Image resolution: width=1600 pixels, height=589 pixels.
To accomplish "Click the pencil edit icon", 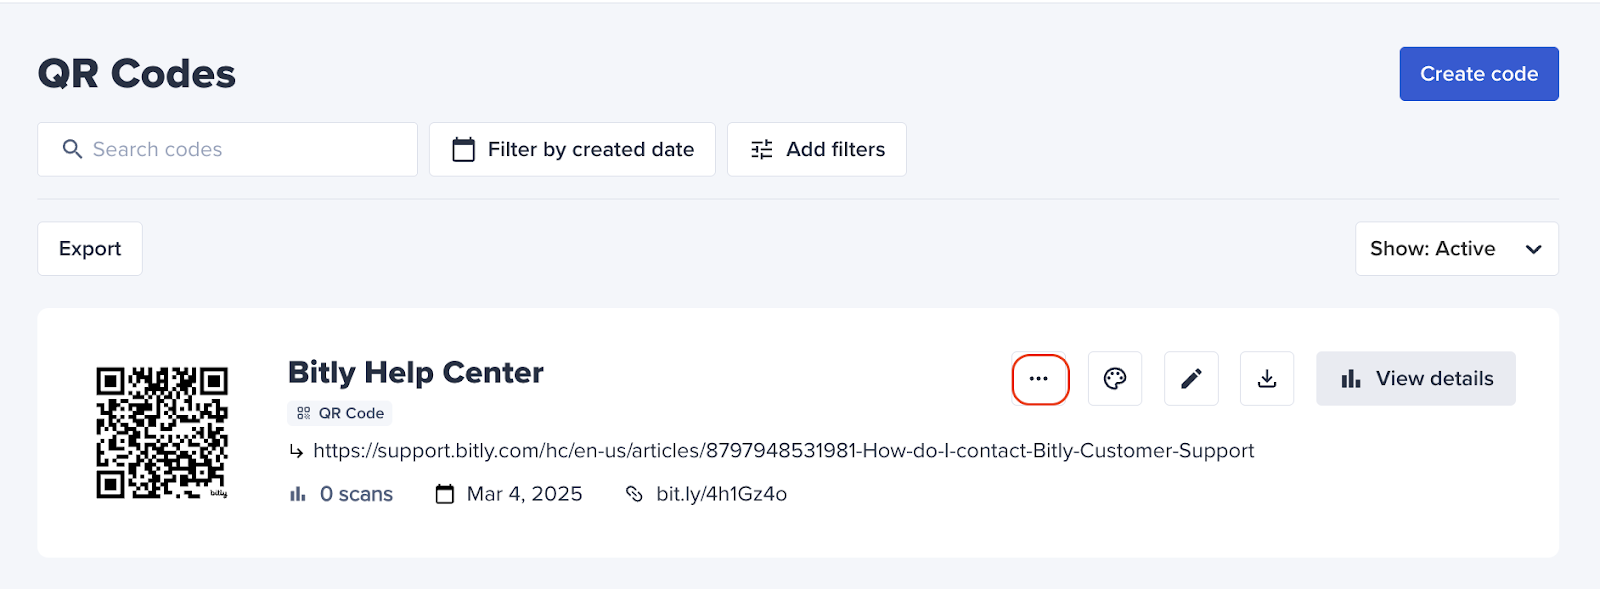I will 1191,379.
